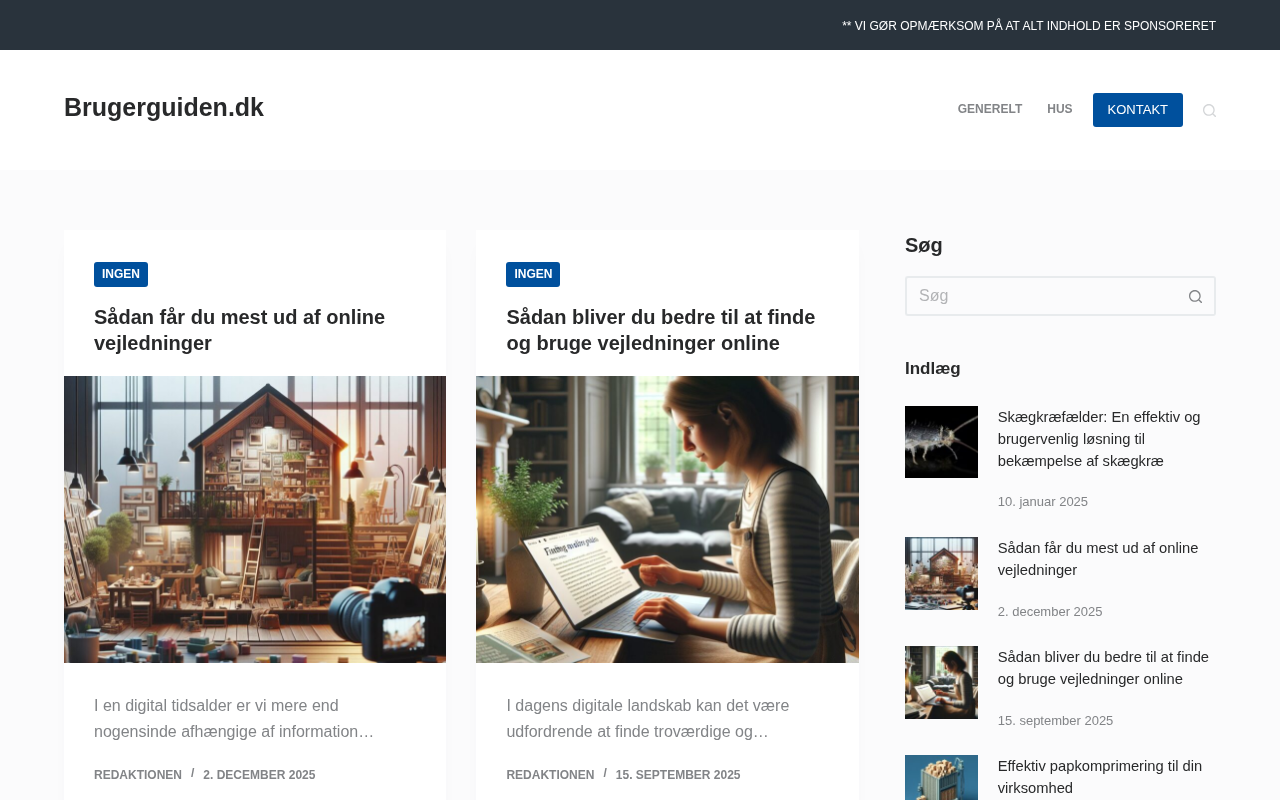
Task: Open Redaktionen author link dated 15. September 2025
Action: pyautogui.click(x=550, y=775)
